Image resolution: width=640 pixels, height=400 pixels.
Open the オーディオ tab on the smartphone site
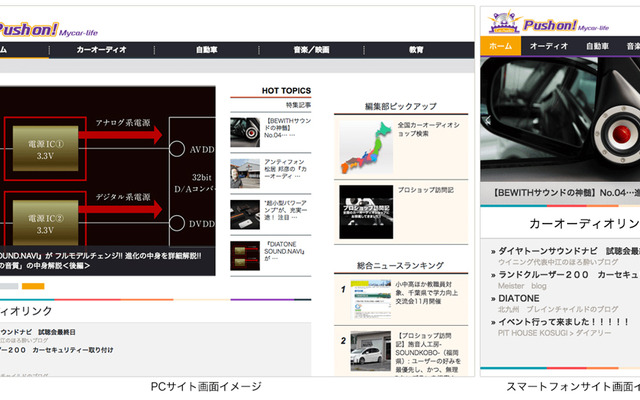549,46
